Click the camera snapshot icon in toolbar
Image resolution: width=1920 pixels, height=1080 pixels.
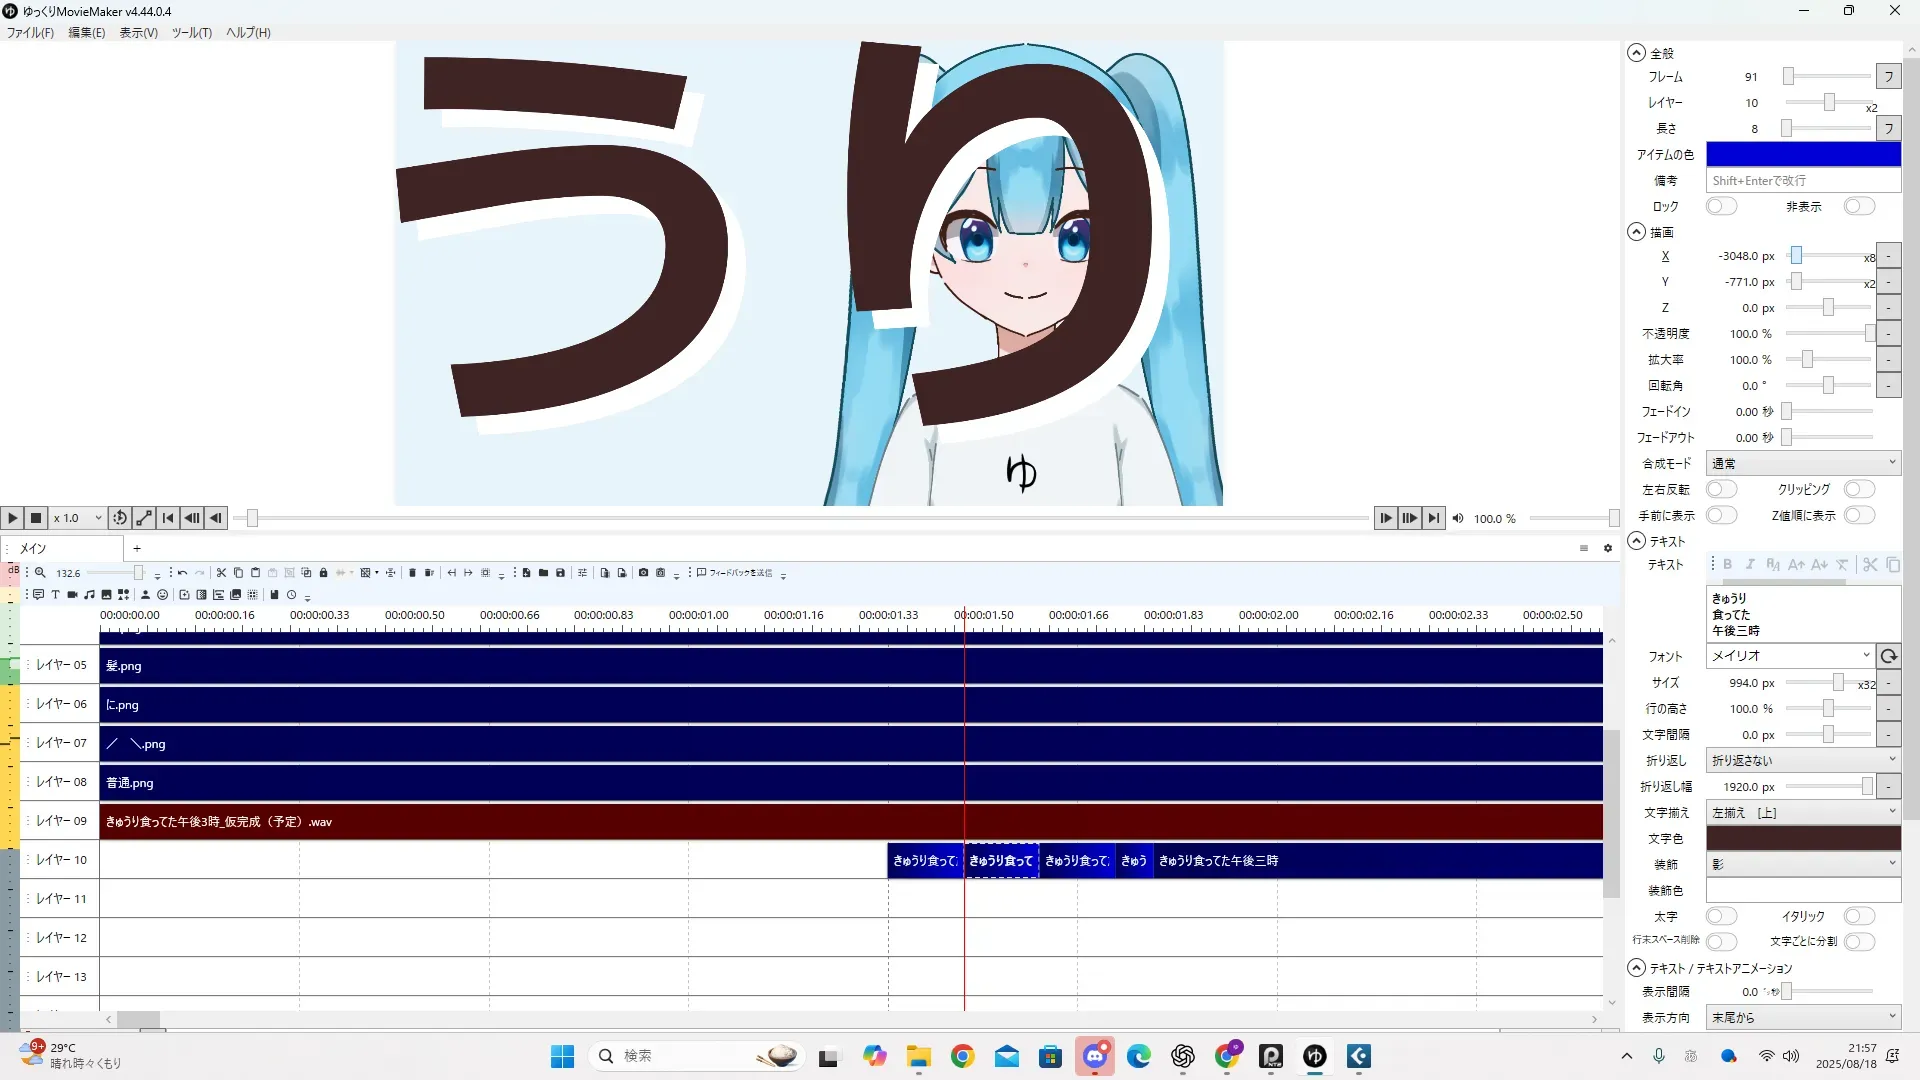coord(643,573)
